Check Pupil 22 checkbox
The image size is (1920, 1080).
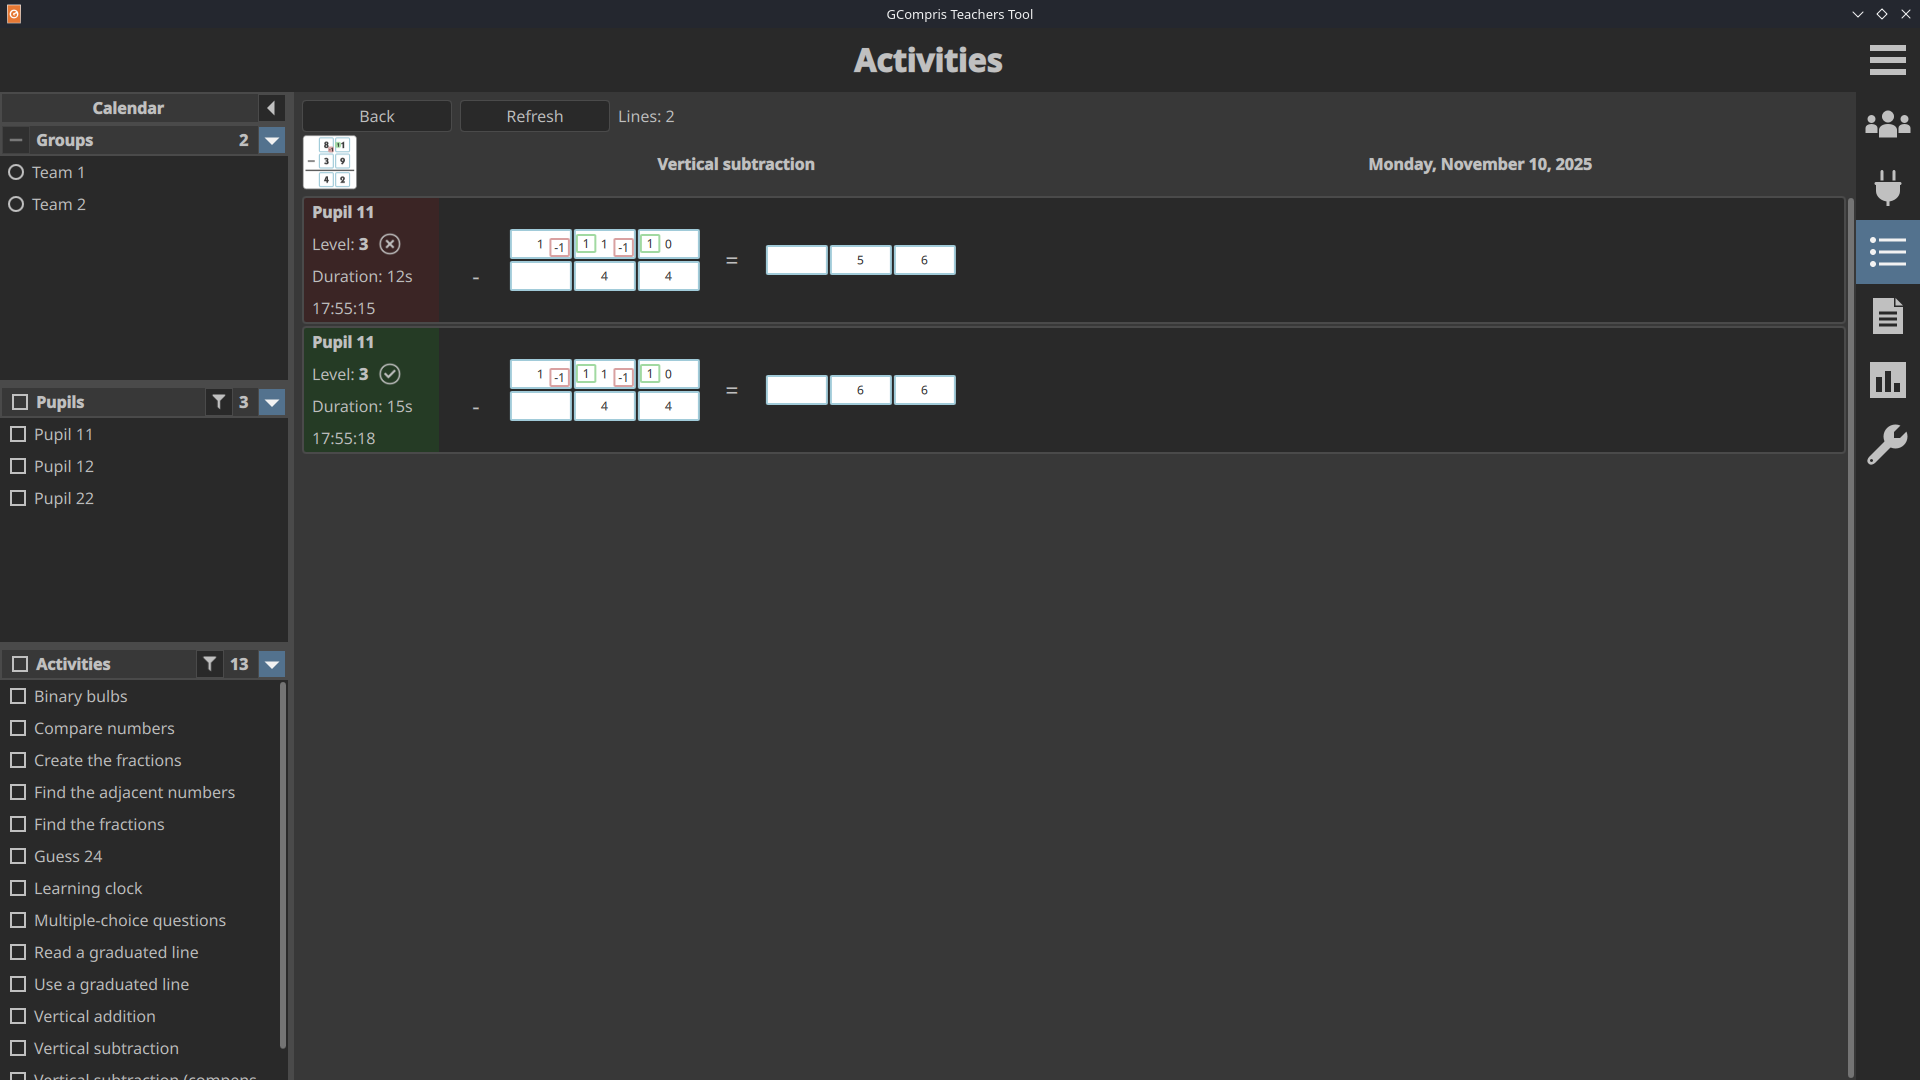(18, 498)
